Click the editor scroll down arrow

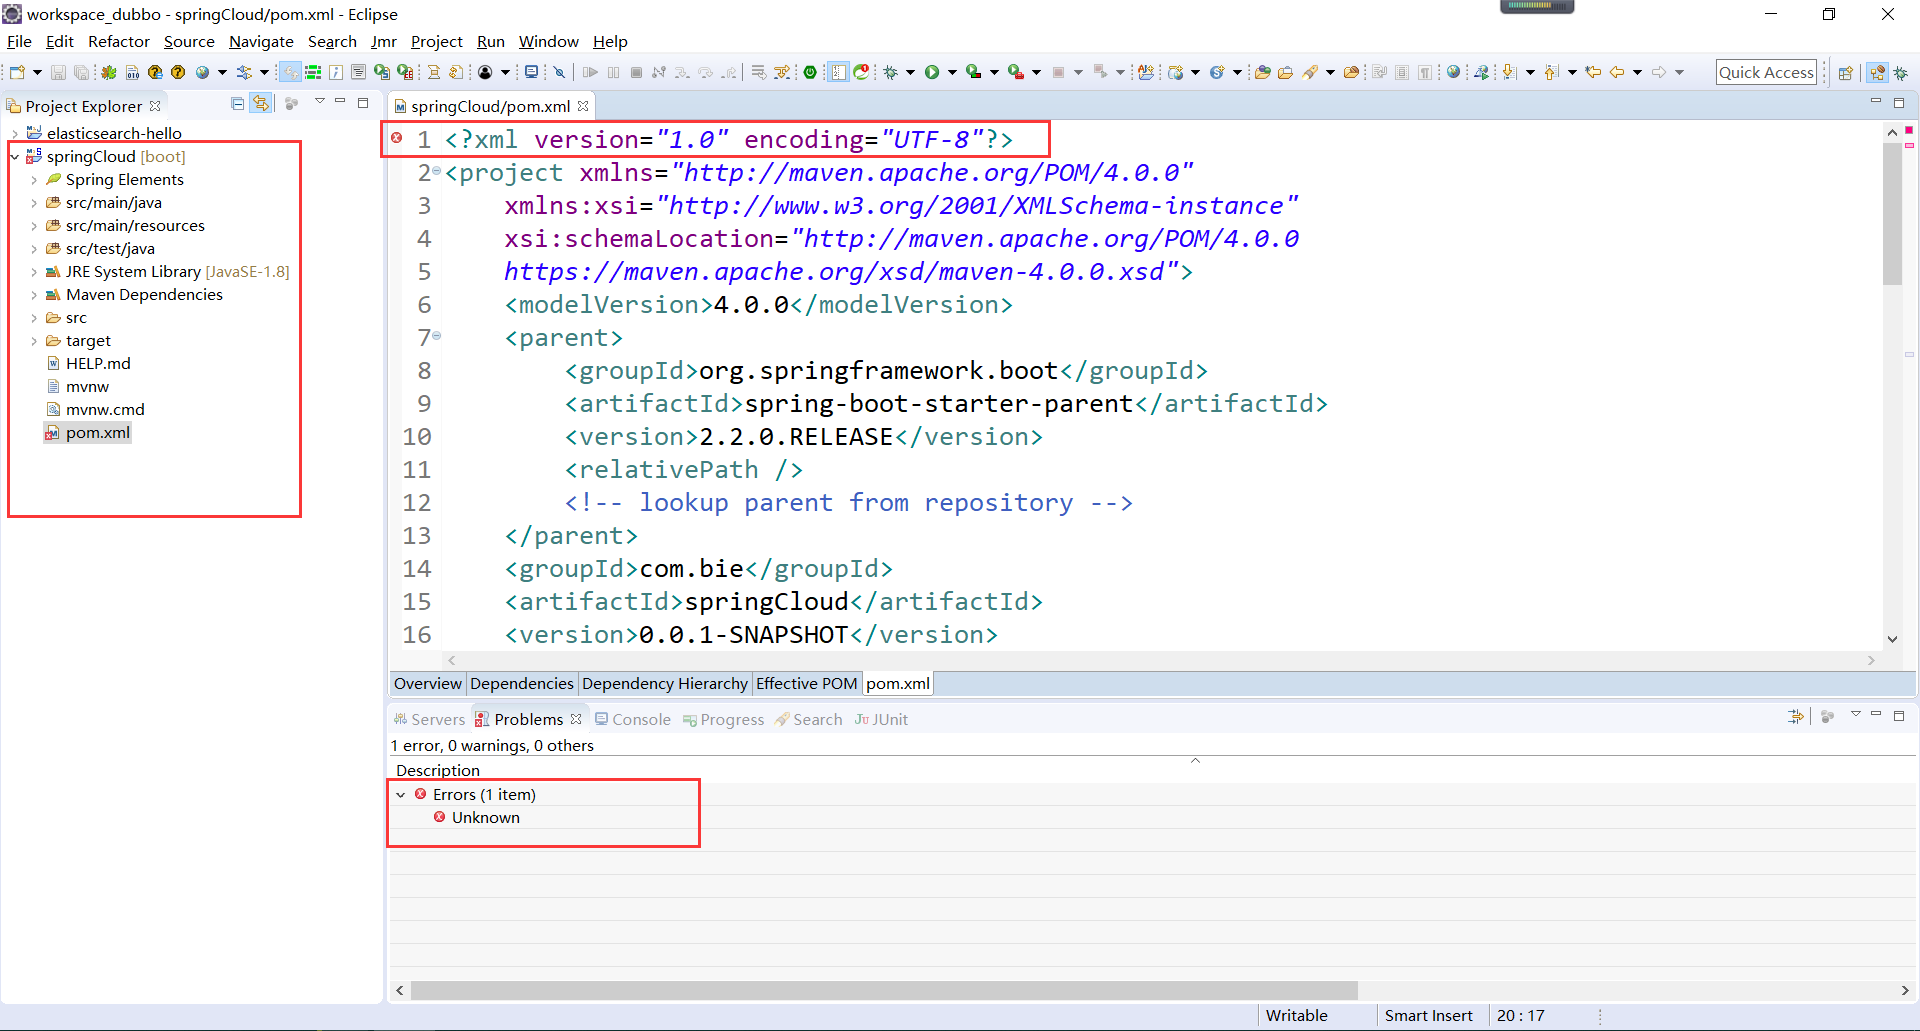1892,639
